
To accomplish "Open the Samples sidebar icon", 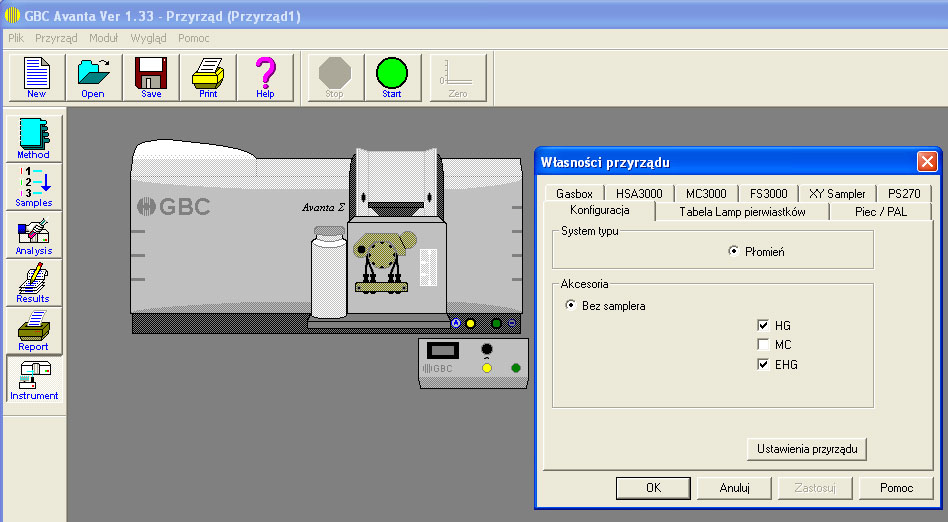I will click(x=34, y=187).
